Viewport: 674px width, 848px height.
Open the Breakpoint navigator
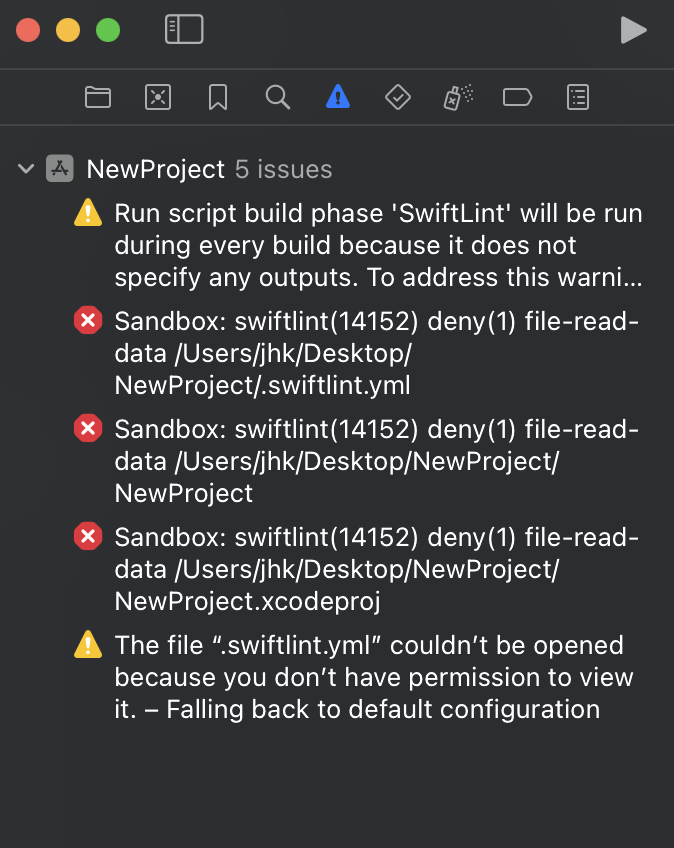click(x=518, y=97)
